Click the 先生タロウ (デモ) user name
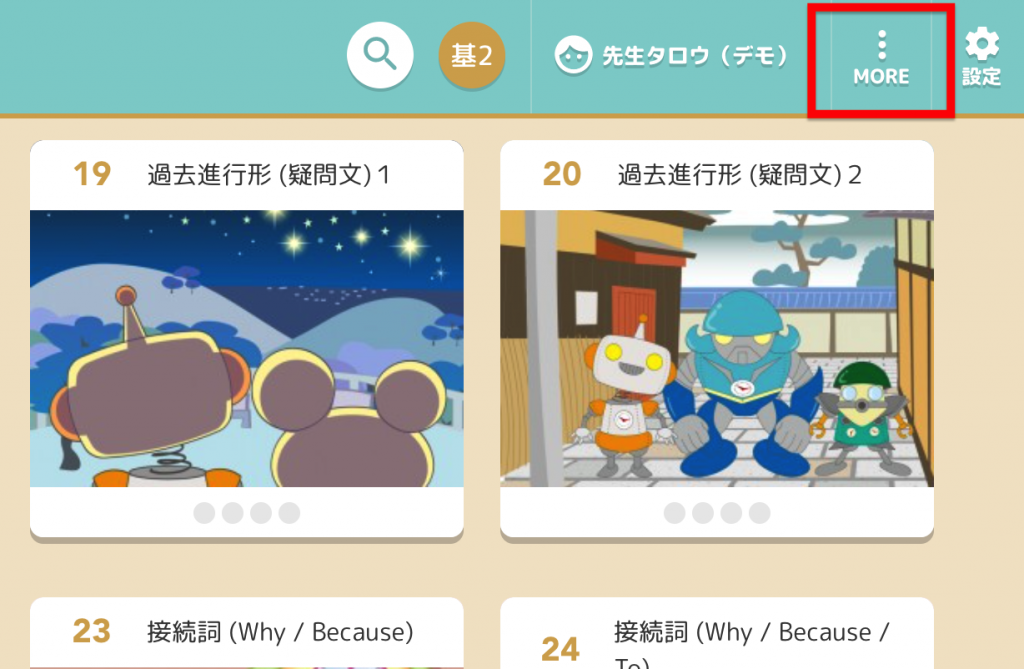1024x669 pixels. point(695,56)
